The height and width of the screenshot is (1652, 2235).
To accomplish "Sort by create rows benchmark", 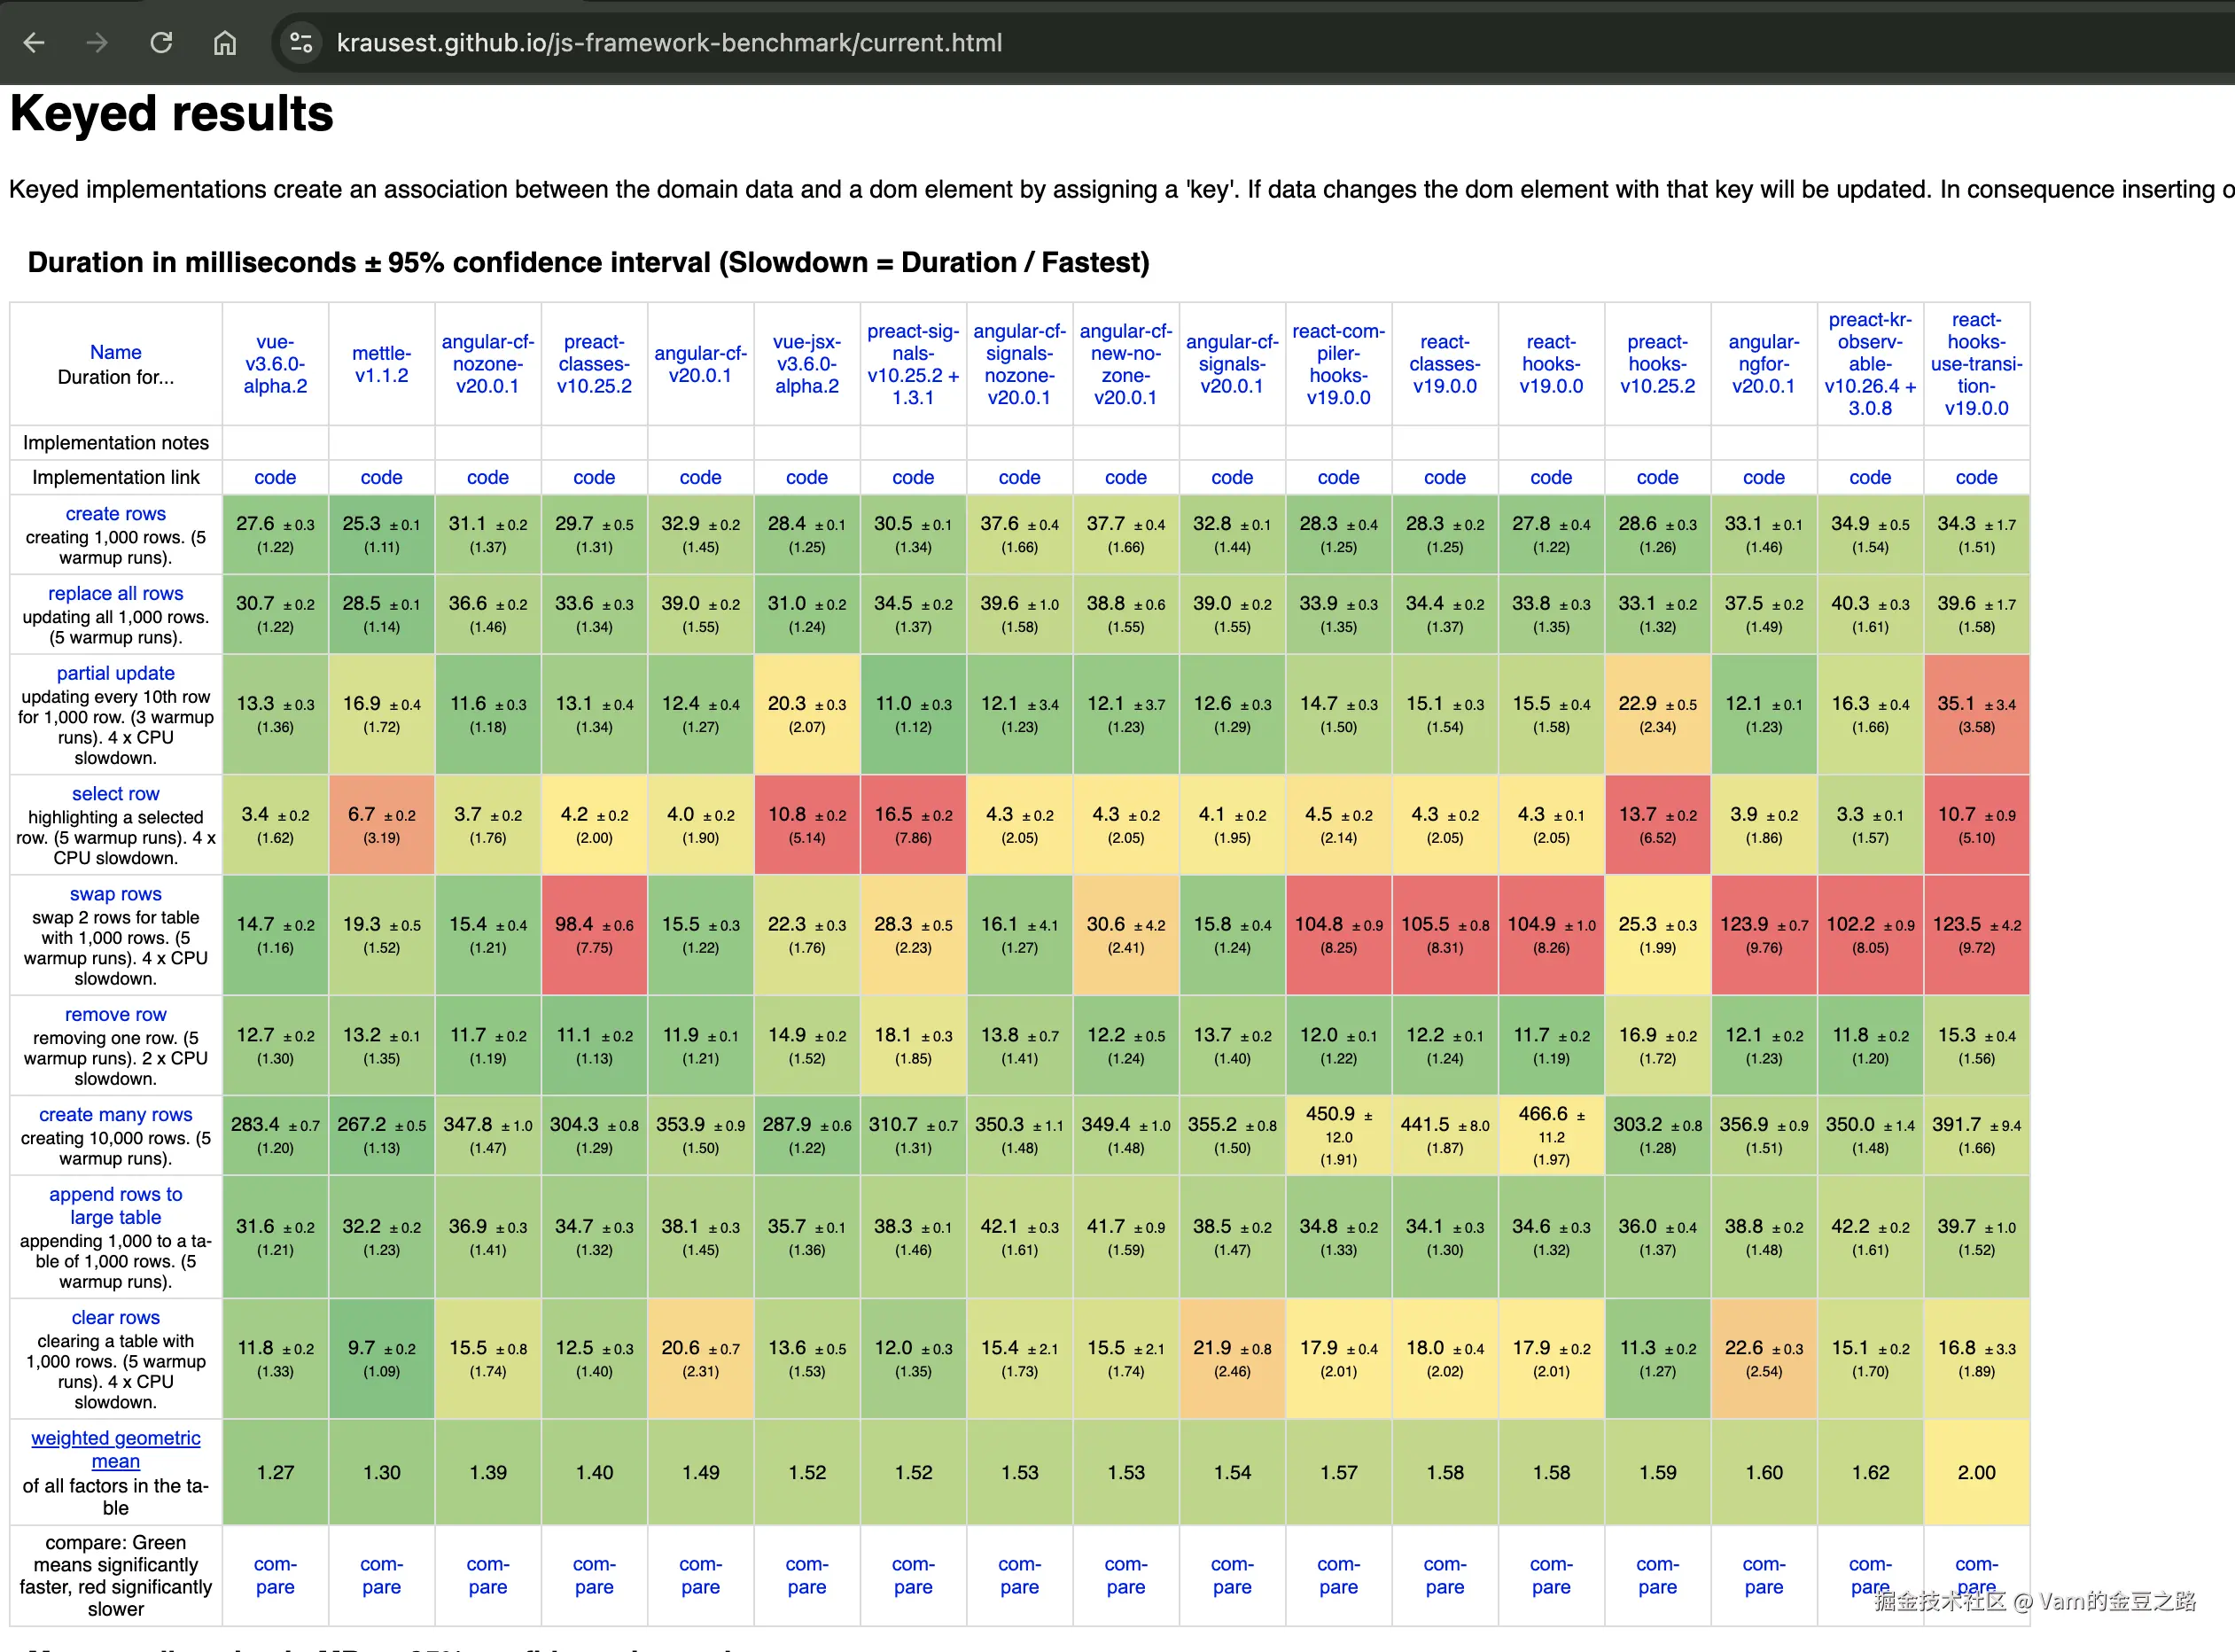I will tap(115, 513).
